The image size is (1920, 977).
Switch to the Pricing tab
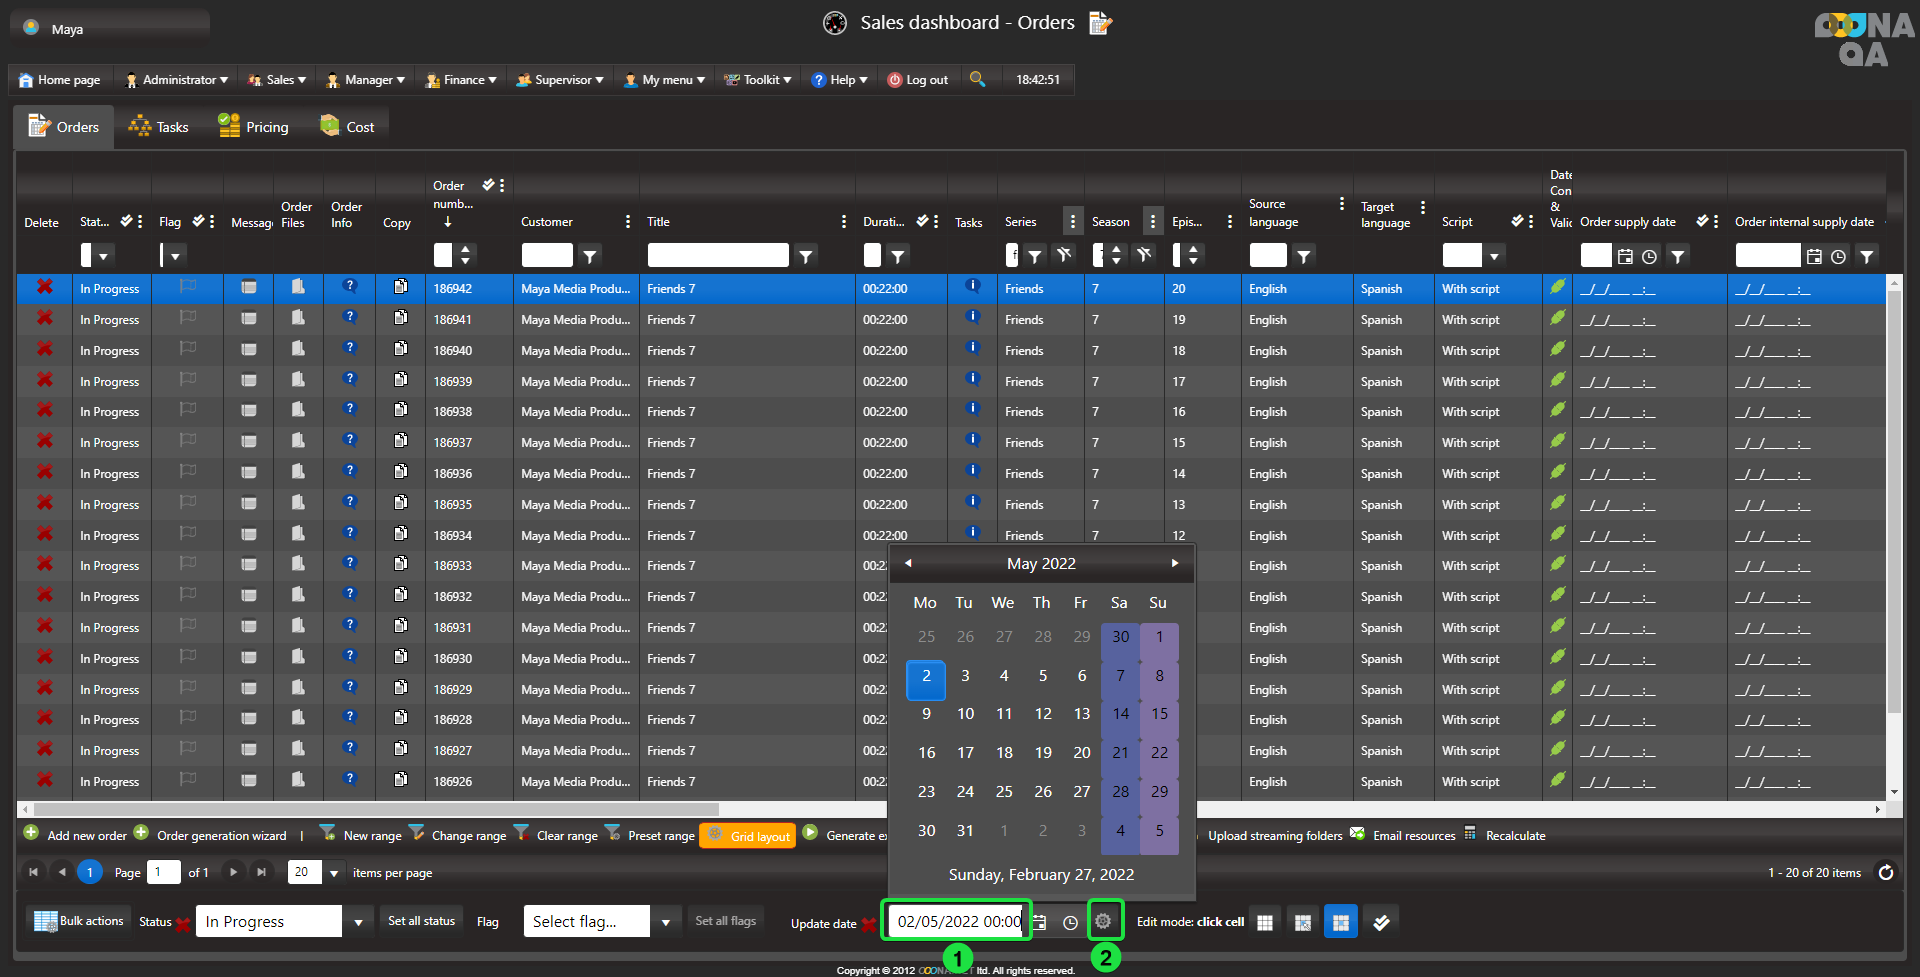click(254, 127)
